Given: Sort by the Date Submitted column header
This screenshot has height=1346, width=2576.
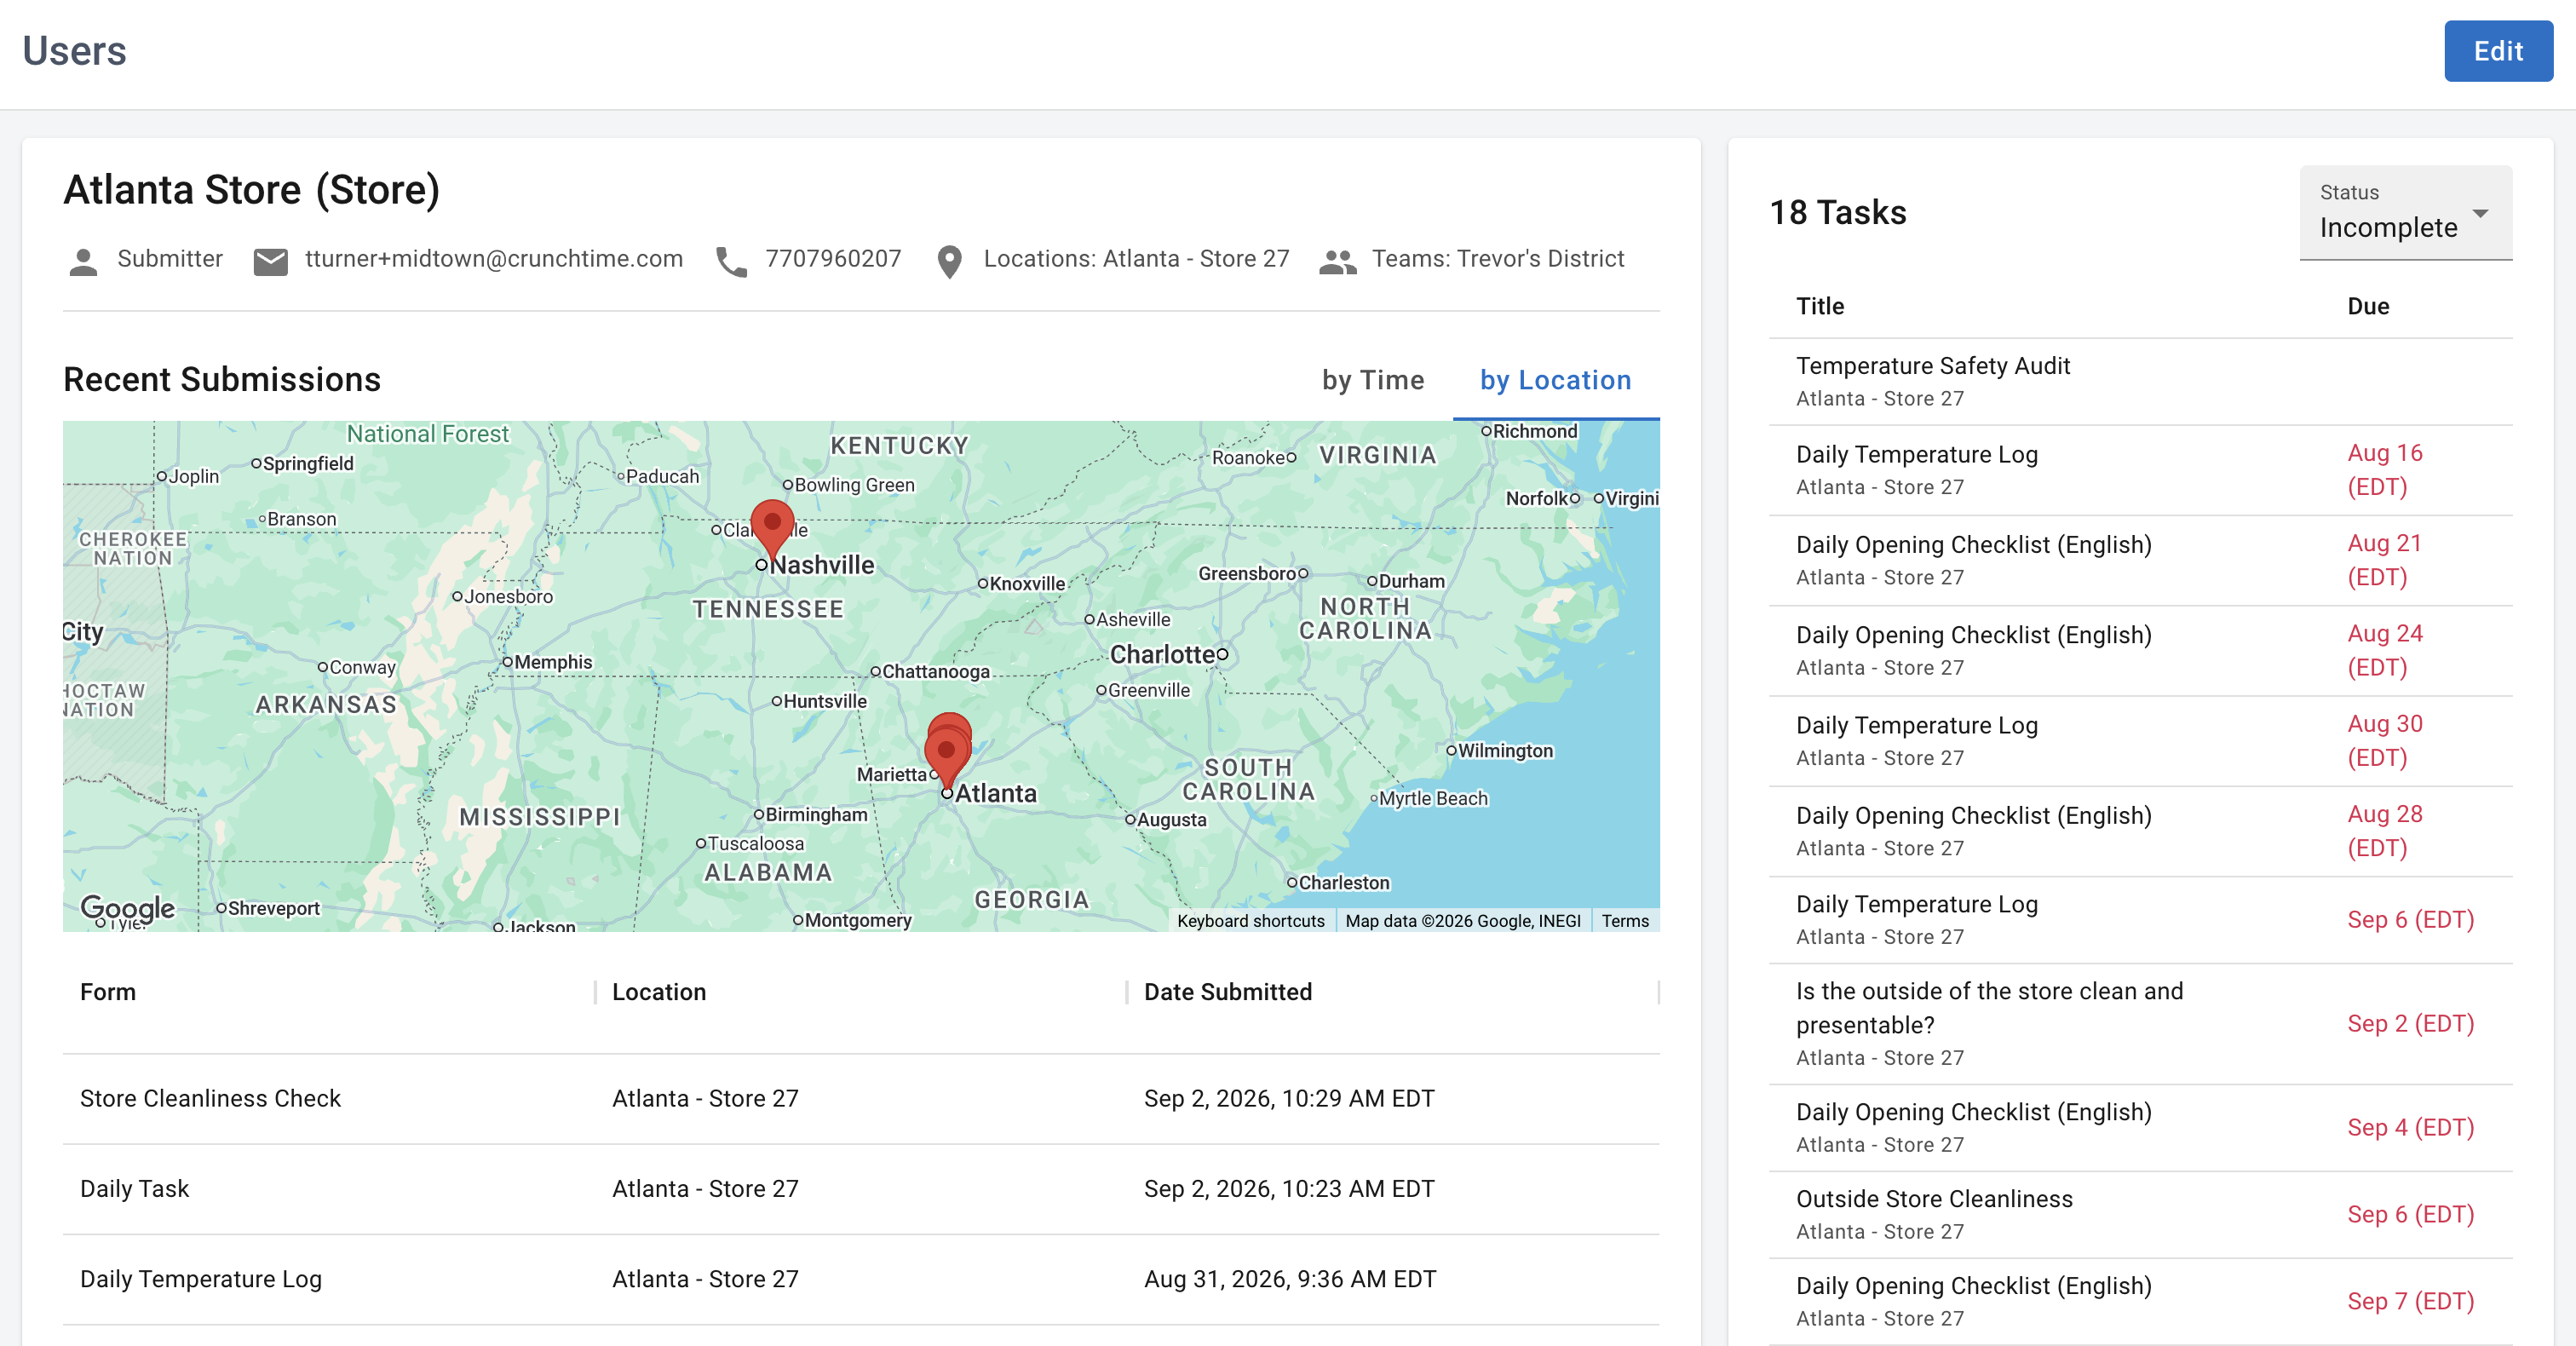Looking at the screenshot, I should [1227, 991].
